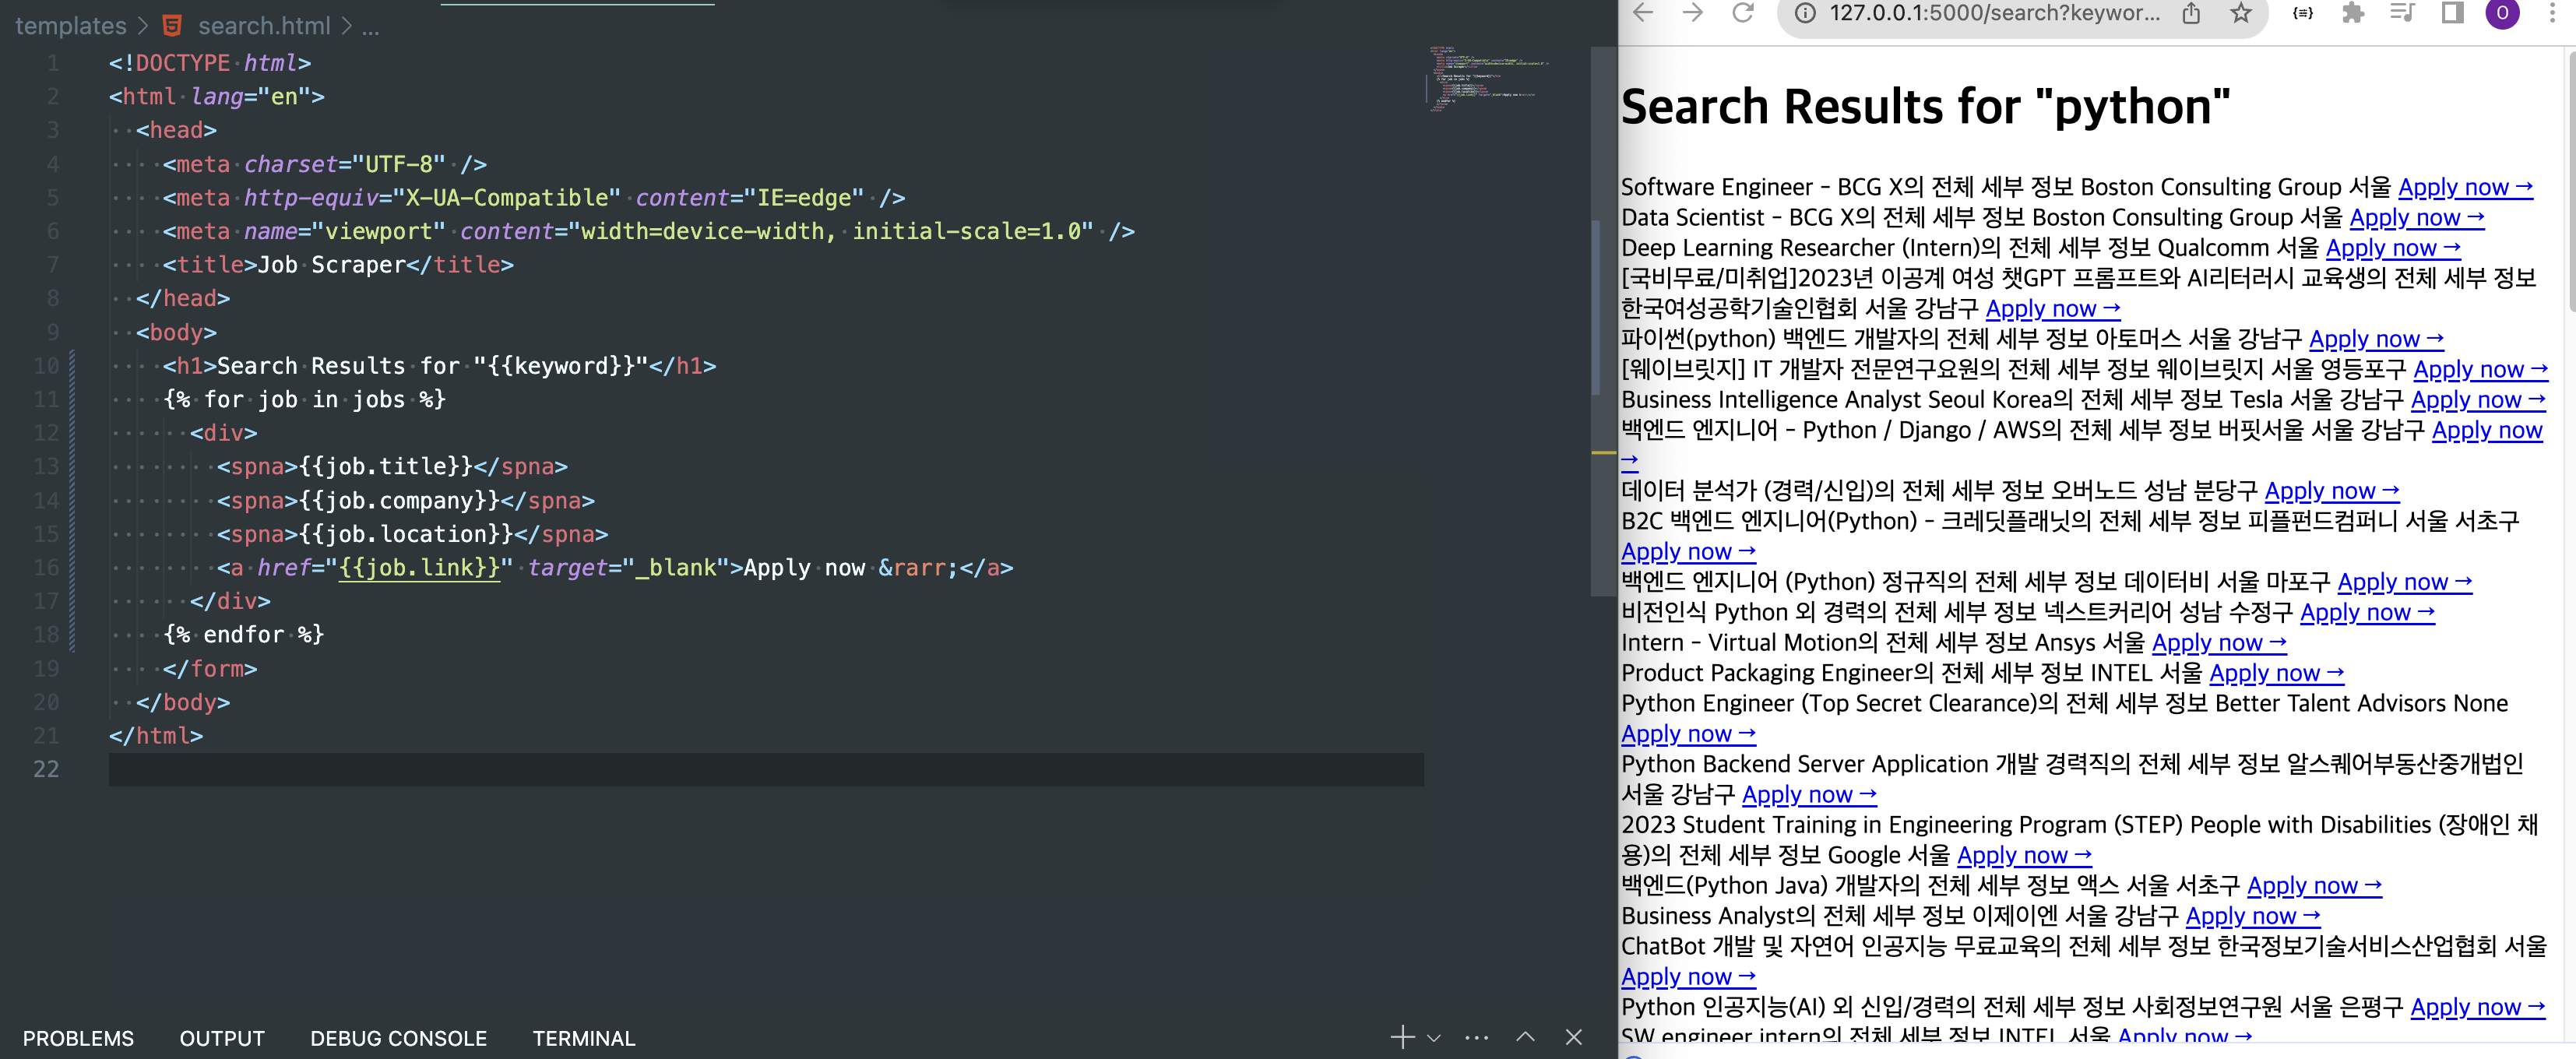Reload the search results page

[x=1743, y=13]
